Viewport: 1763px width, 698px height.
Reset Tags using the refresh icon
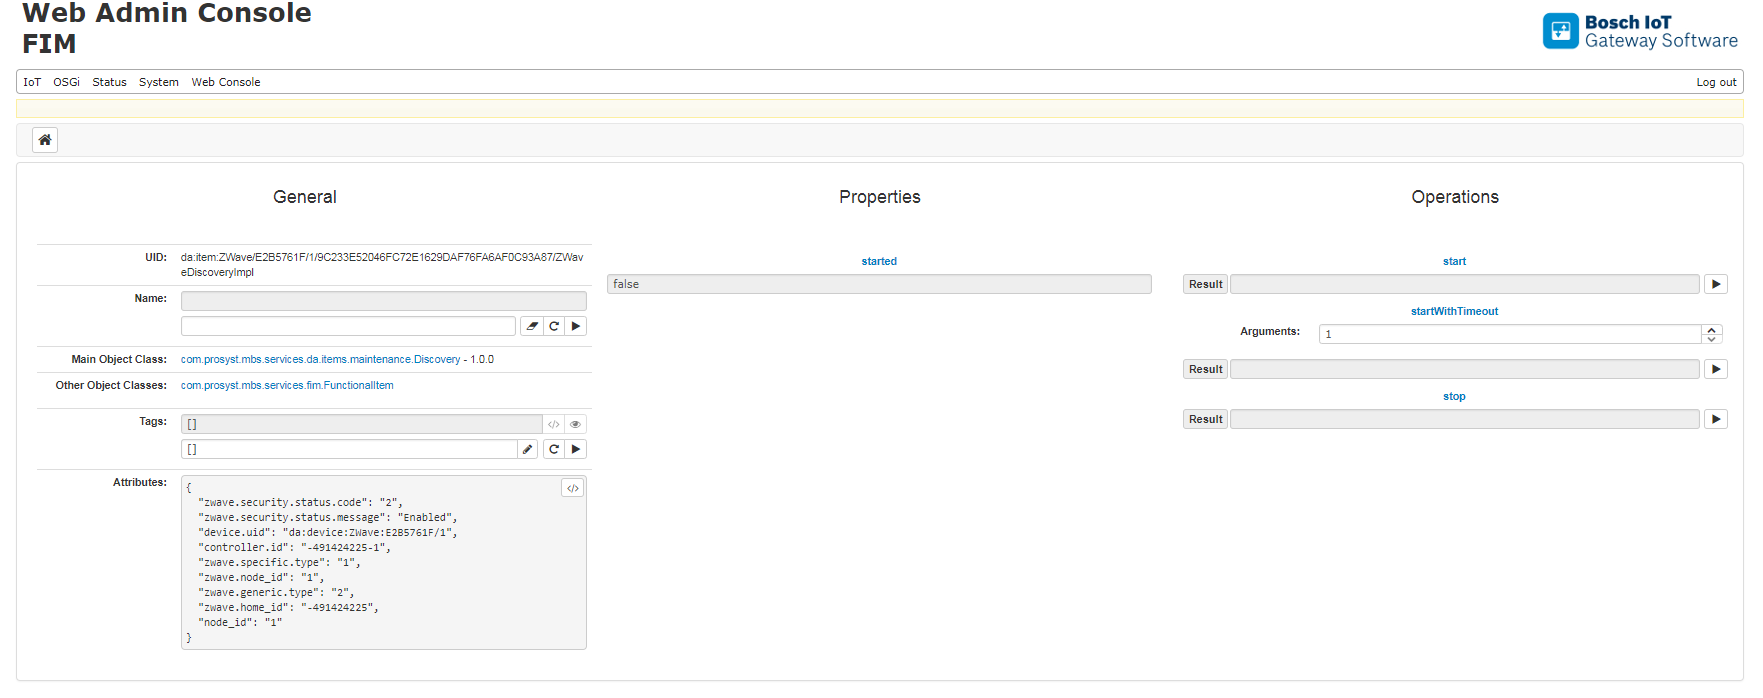pos(554,450)
